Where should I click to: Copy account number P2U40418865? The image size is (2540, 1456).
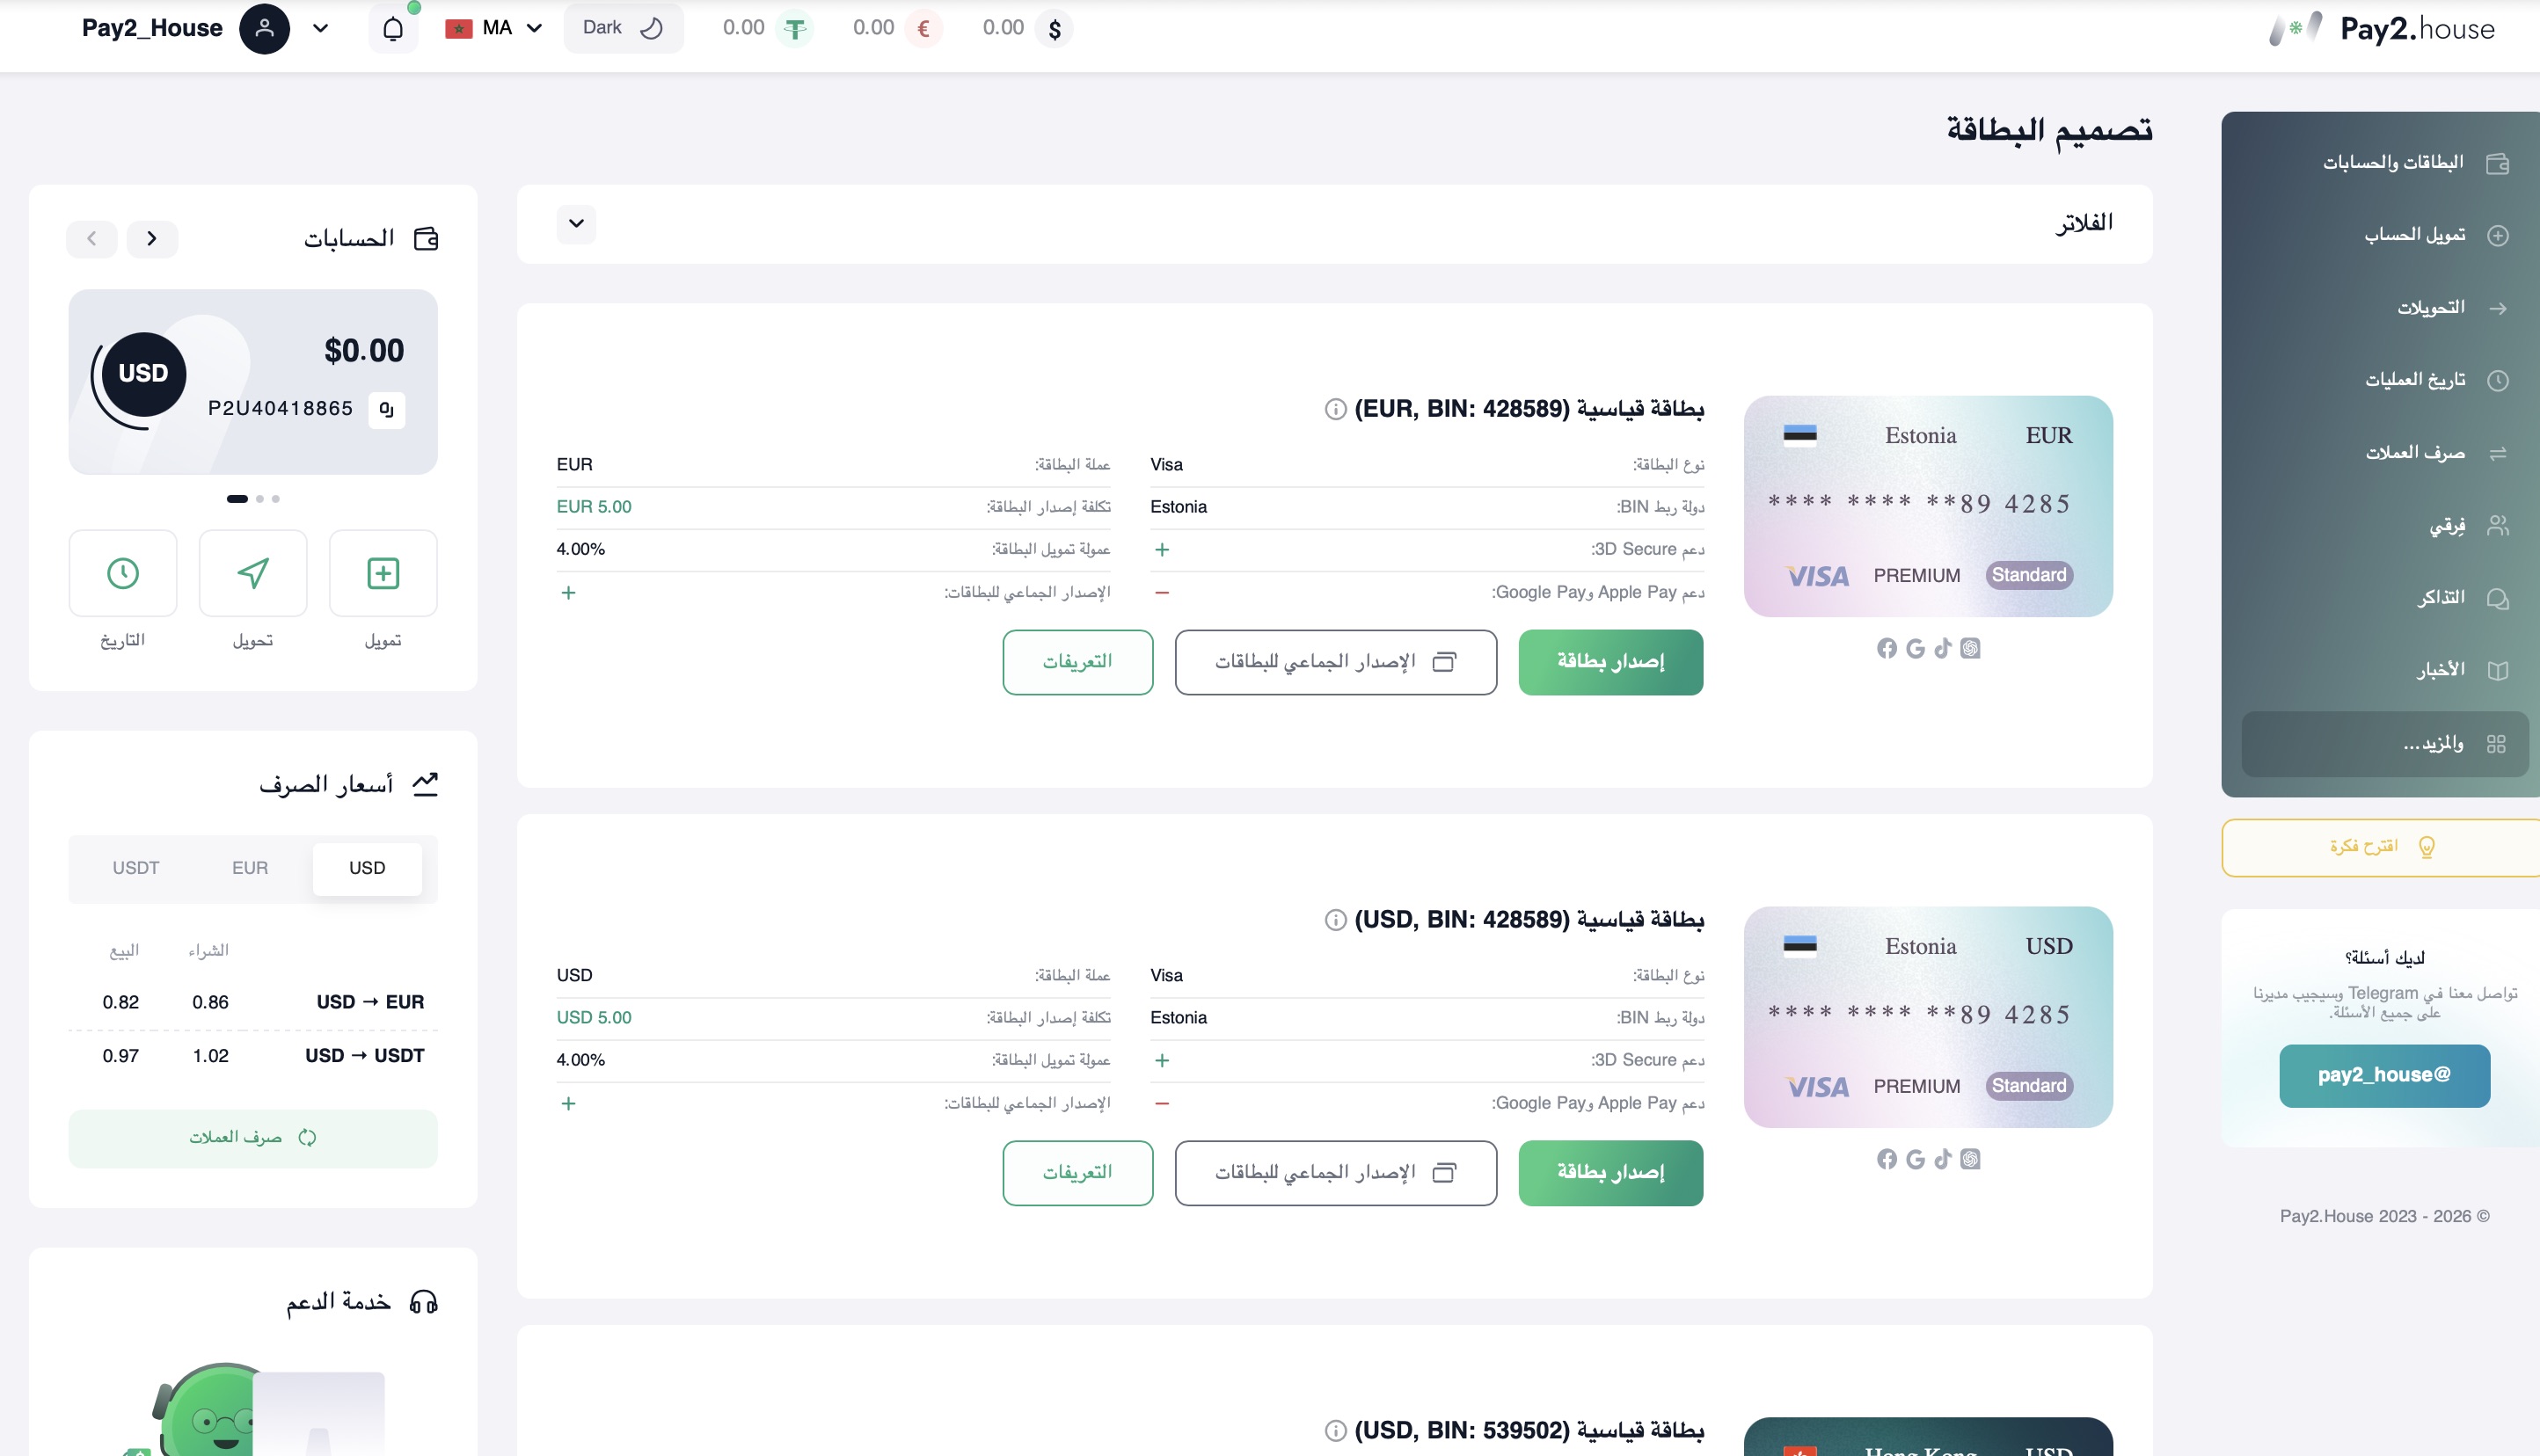coord(387,409)
